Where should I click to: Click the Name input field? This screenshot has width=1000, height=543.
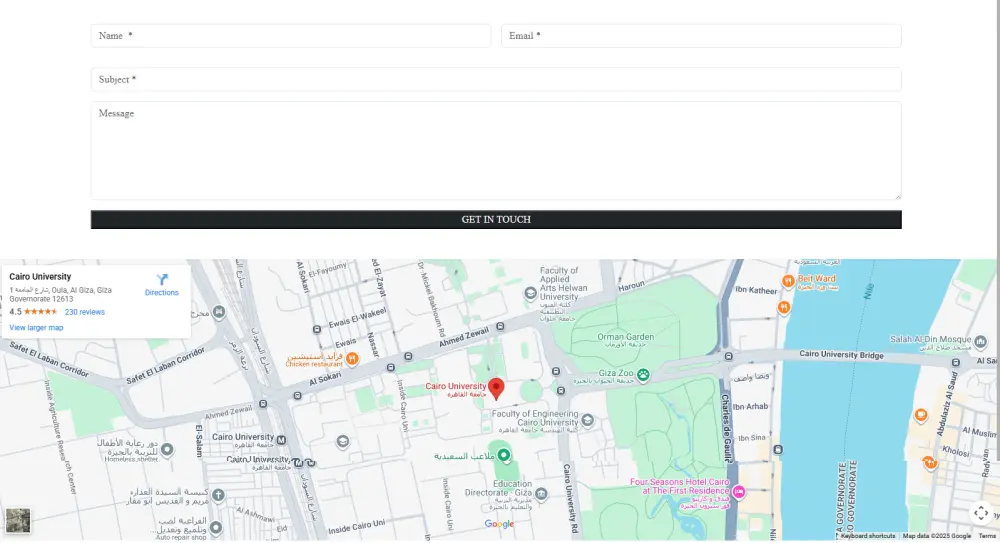click(291, 36)
